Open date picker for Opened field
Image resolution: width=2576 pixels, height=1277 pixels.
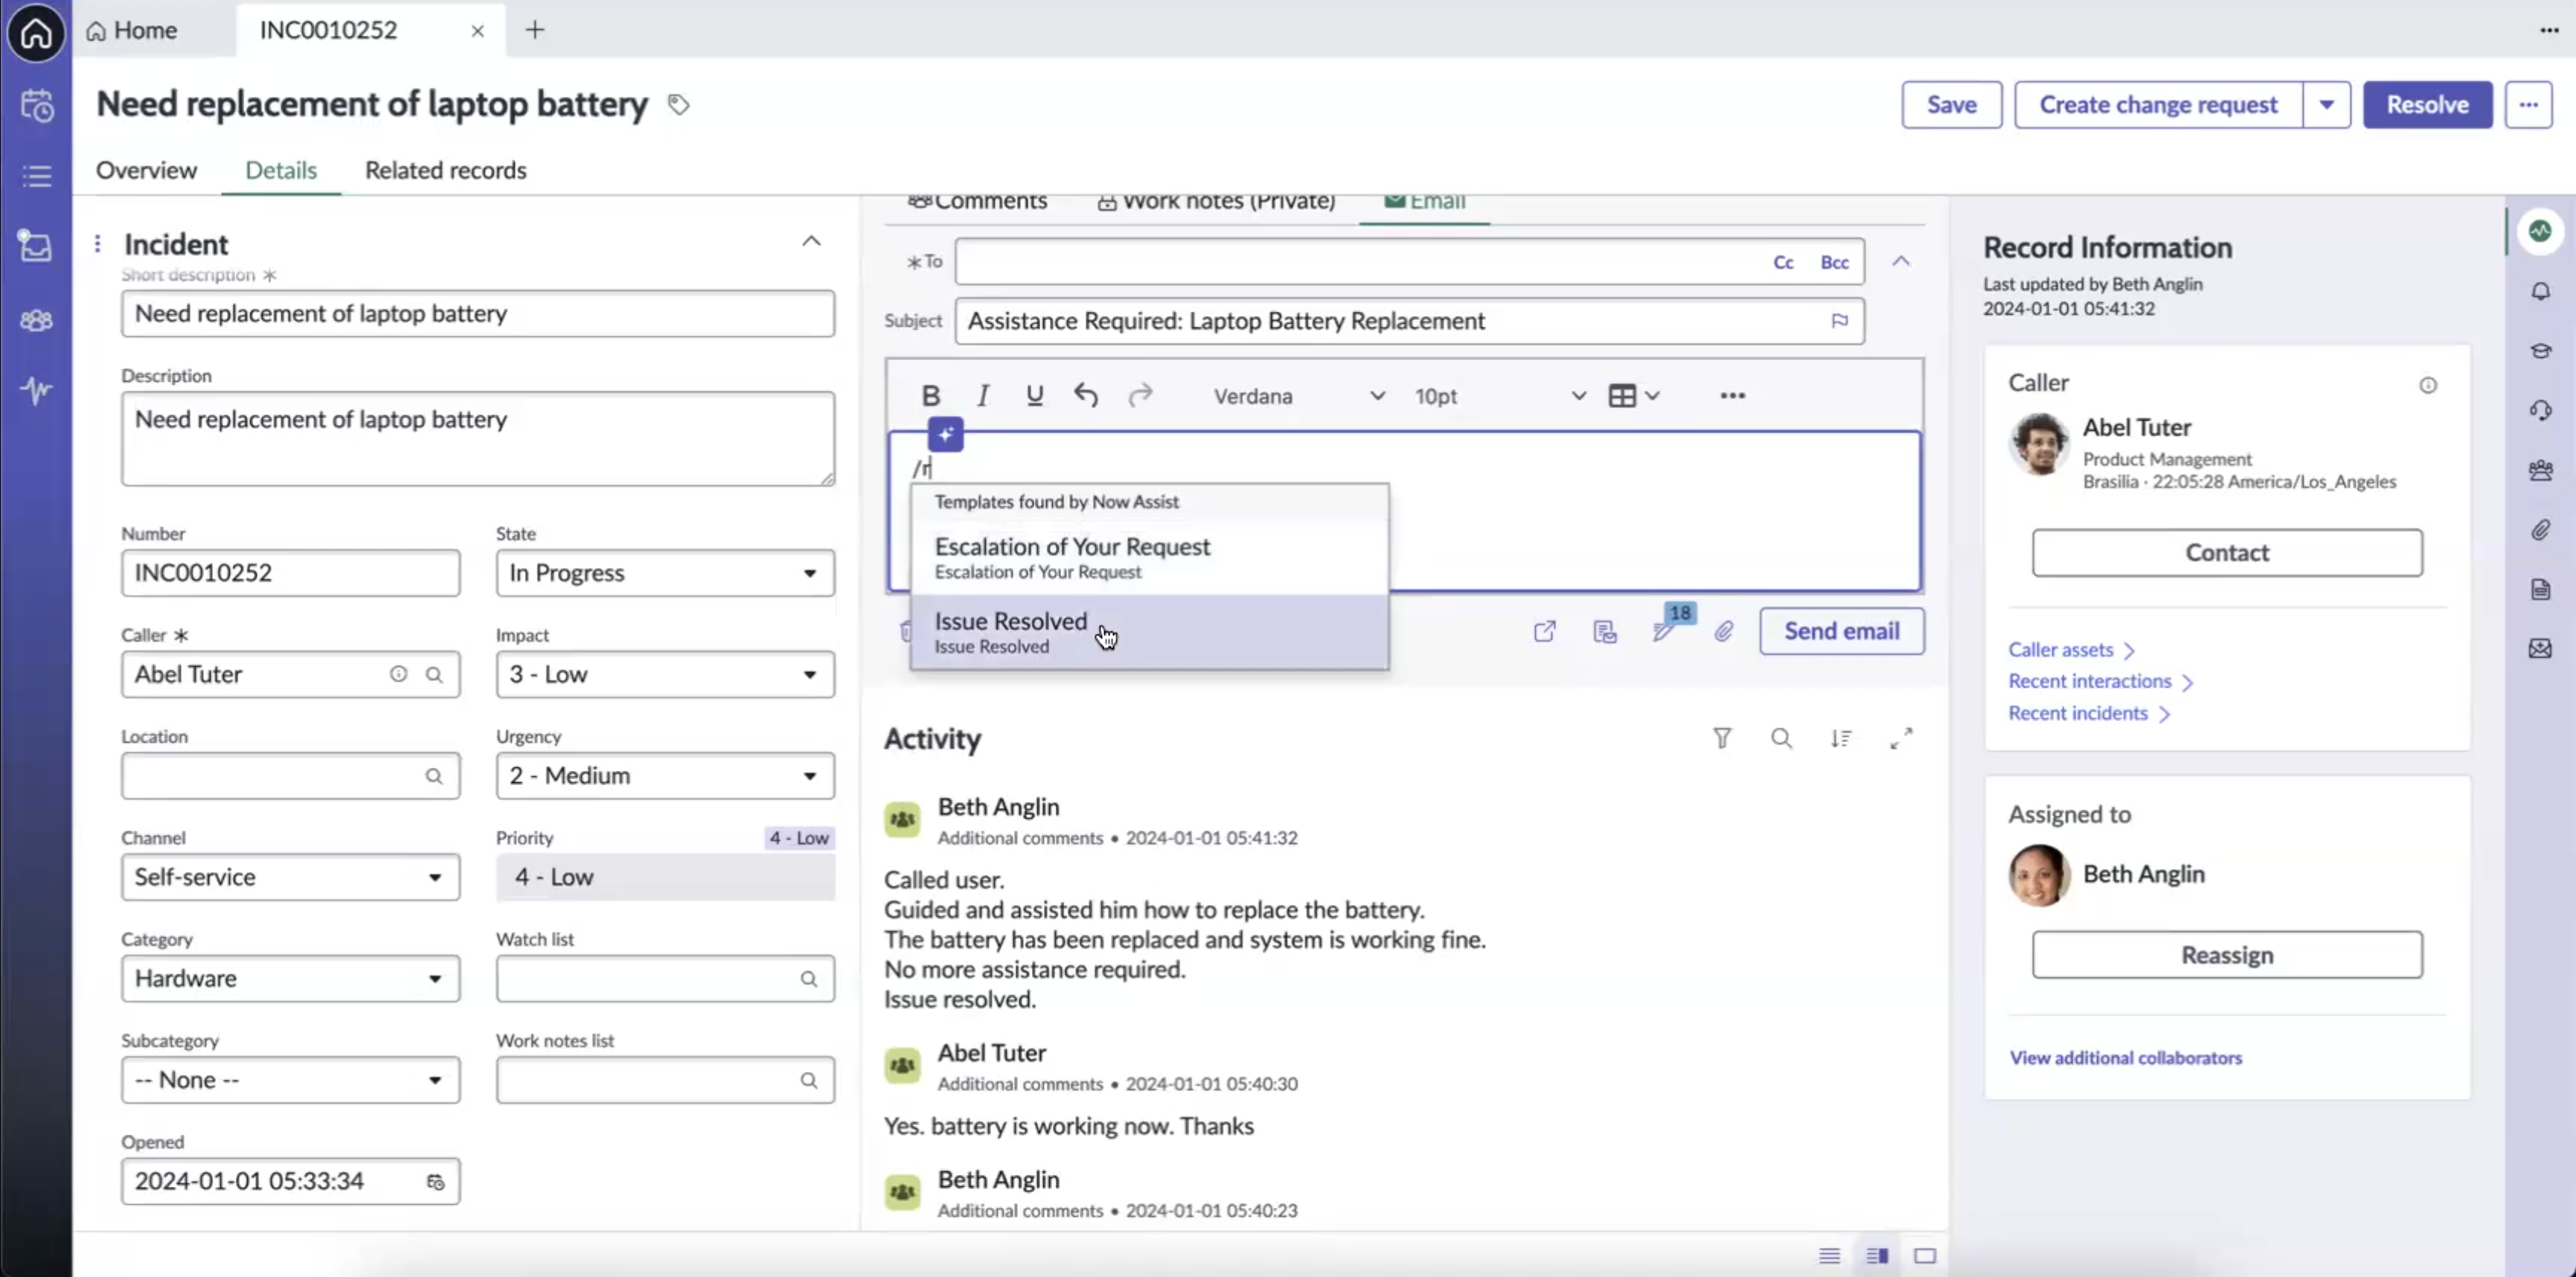pos(435,1182)
